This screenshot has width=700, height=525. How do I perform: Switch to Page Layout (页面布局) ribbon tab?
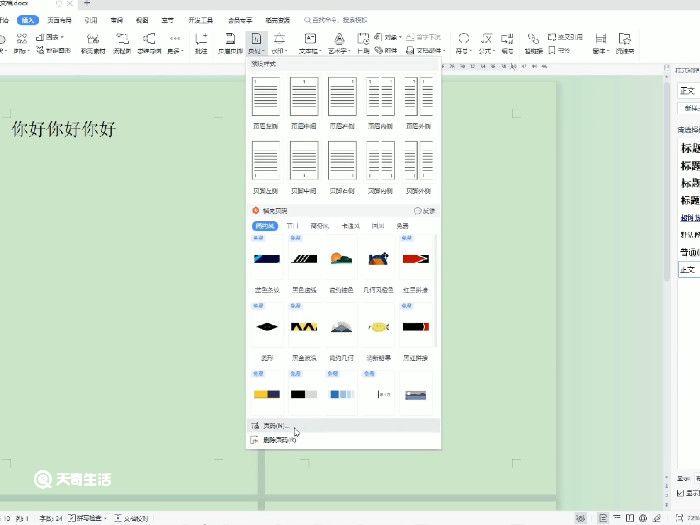click(x=59, y=20)
